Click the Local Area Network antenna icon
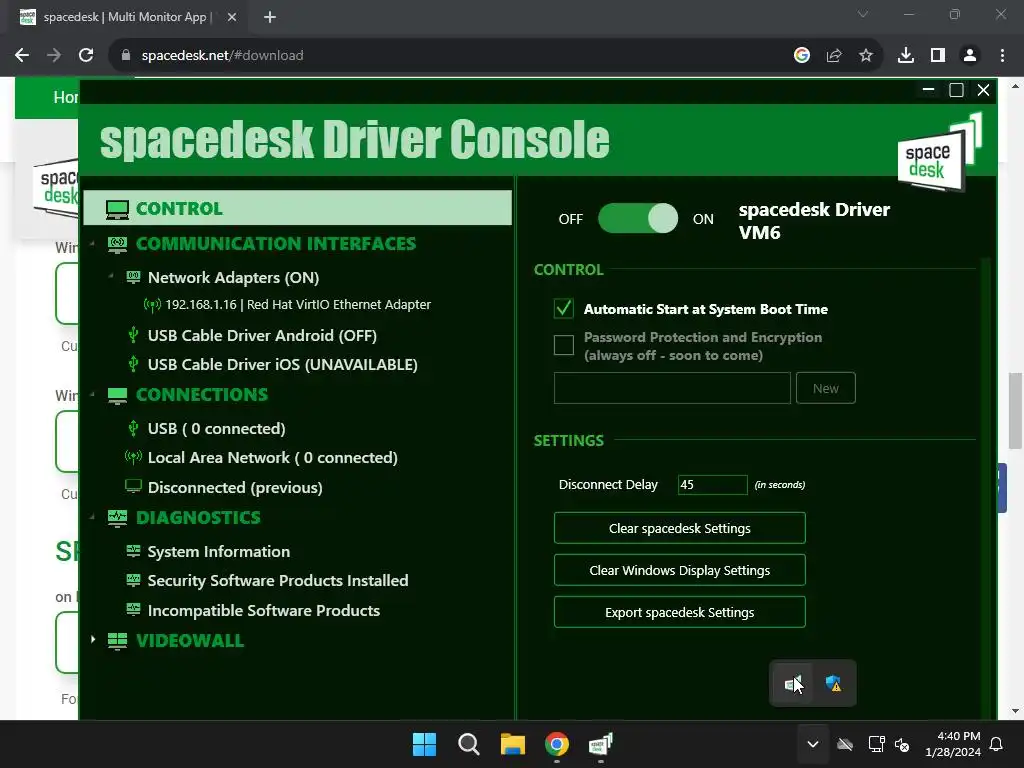Screen dimensions: 1024x768 pyautogui.click(x=133, y=457)
